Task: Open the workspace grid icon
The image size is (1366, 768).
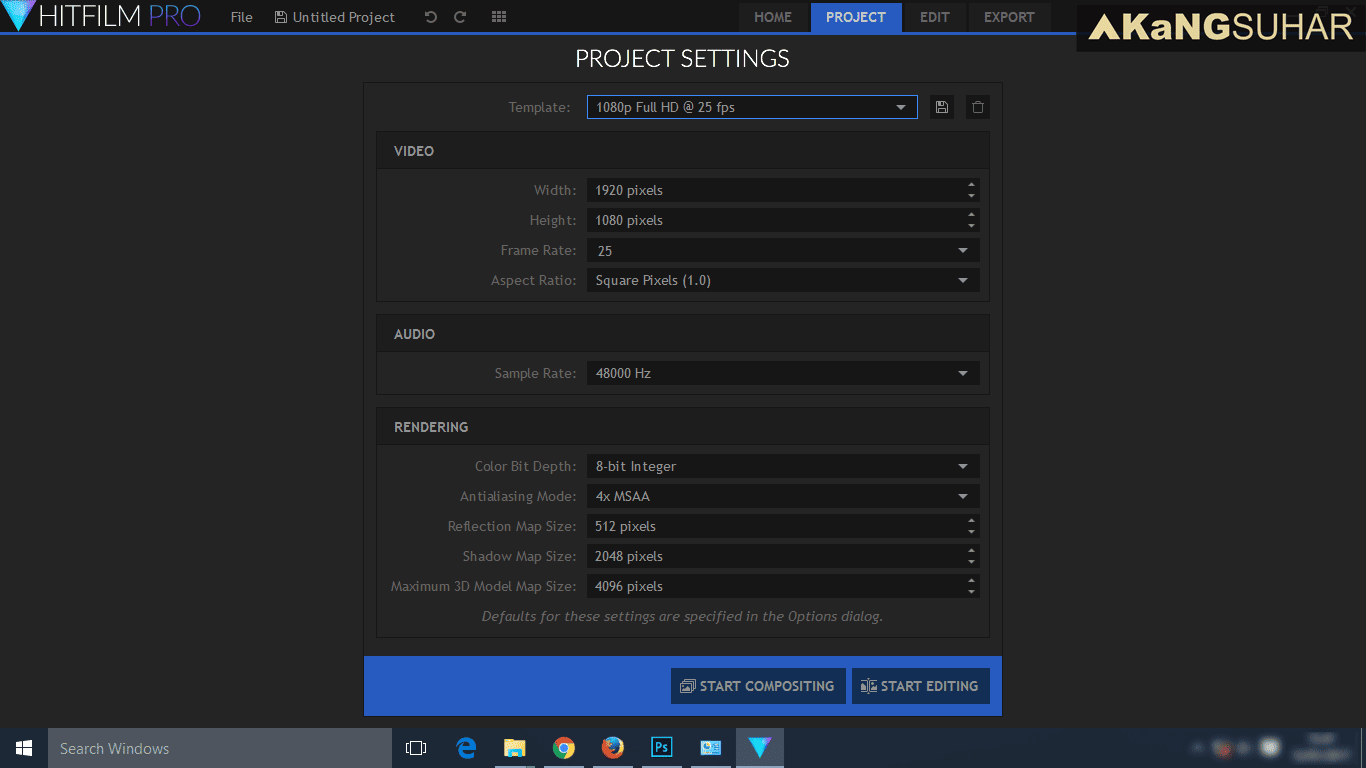Action: 499,17
